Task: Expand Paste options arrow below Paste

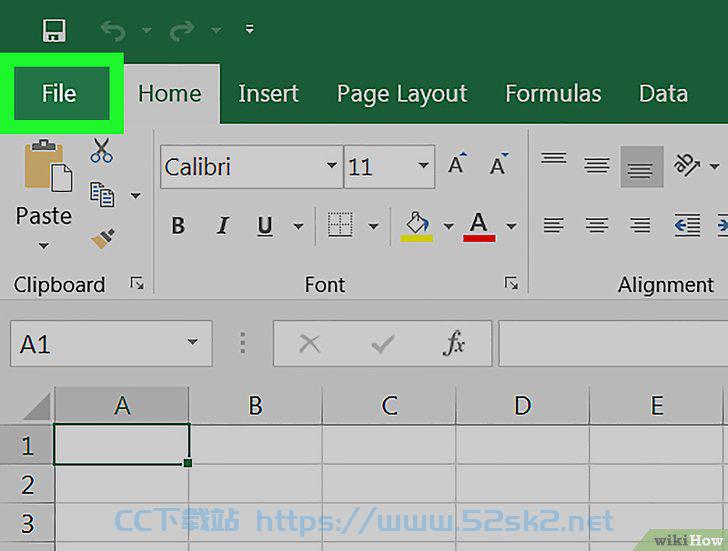Action: coord(44,246)
